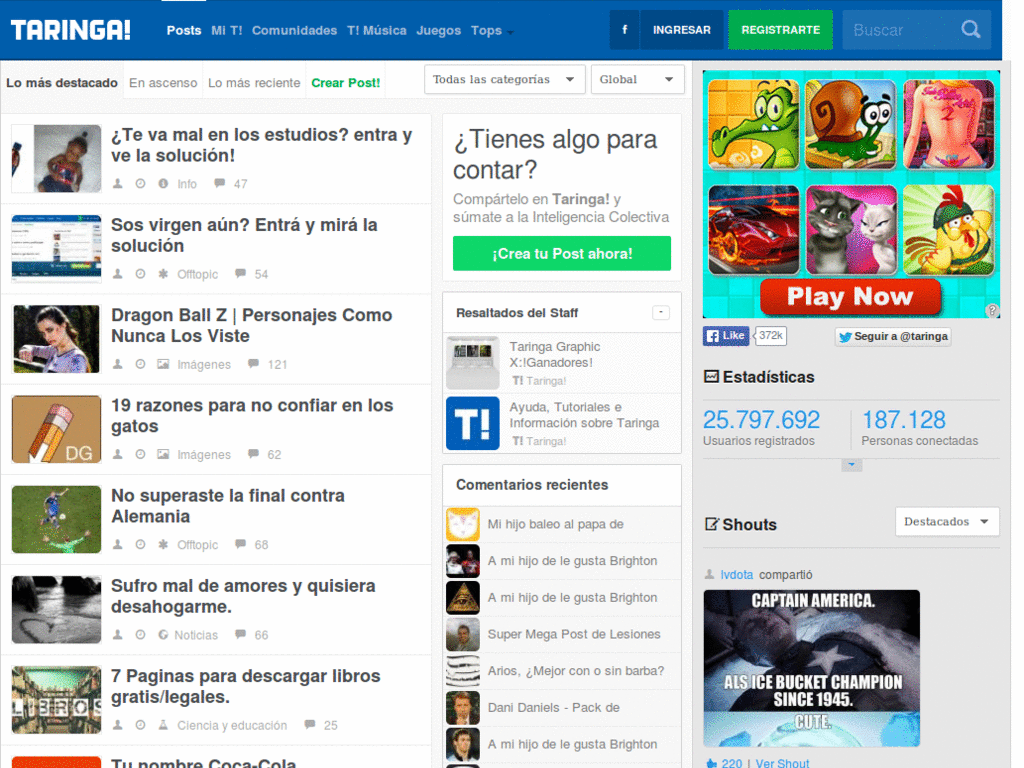Open the lvdota user link
Image resolution: width=1024 pixels, height=768 pixels.
point(737,575)
